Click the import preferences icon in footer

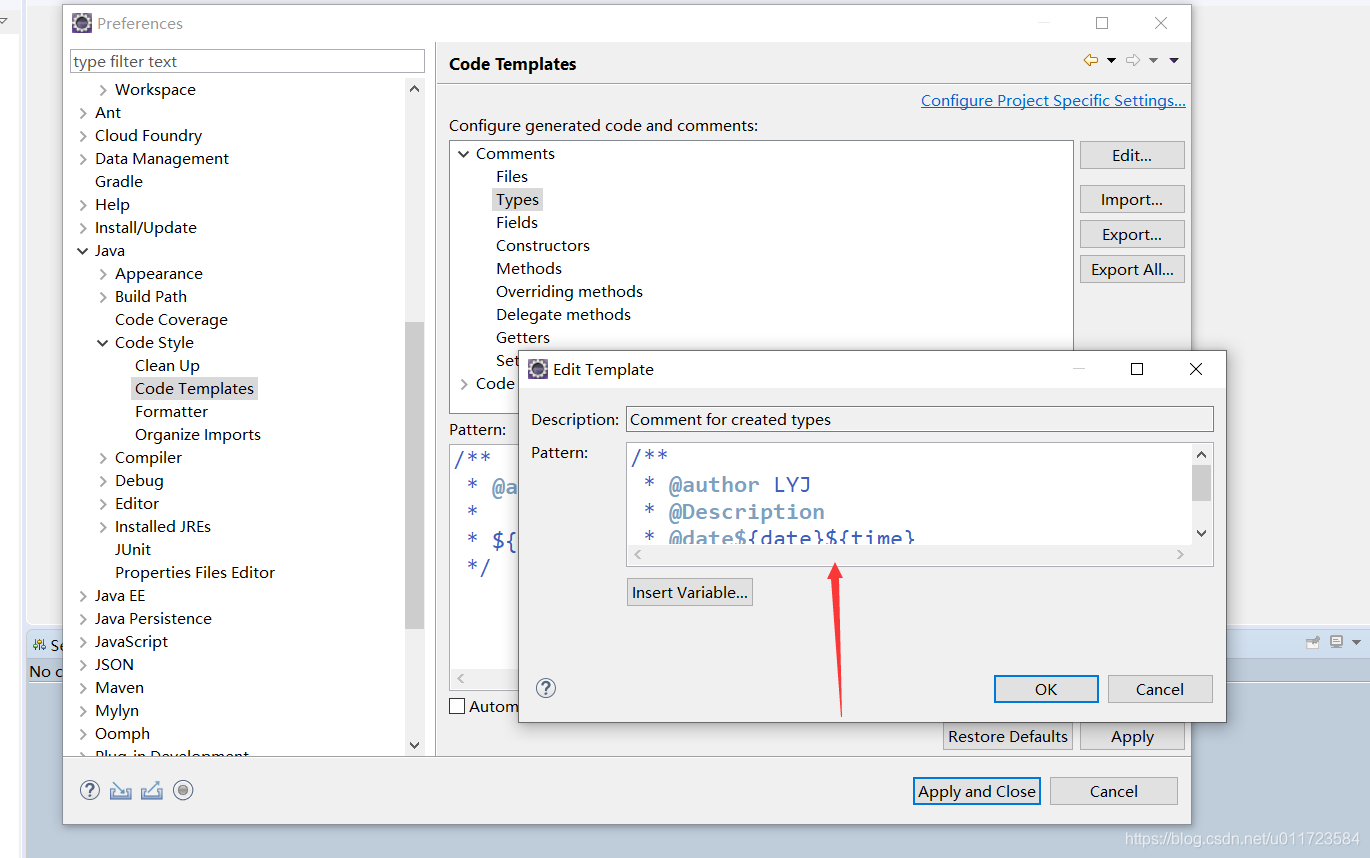(x=121, y=790)
